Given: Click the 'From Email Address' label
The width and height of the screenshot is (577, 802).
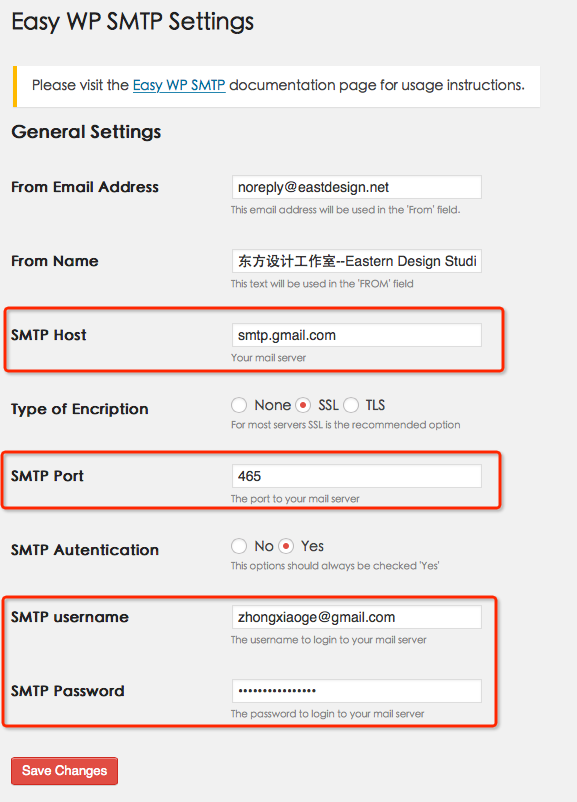Looking at the screenshot, I should [x=85, y=187].
